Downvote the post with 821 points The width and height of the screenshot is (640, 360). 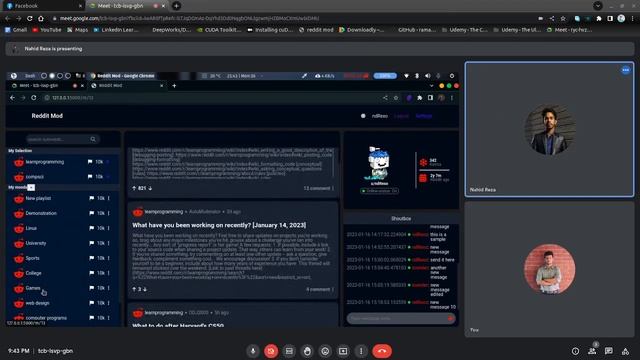tap(150, 188)
